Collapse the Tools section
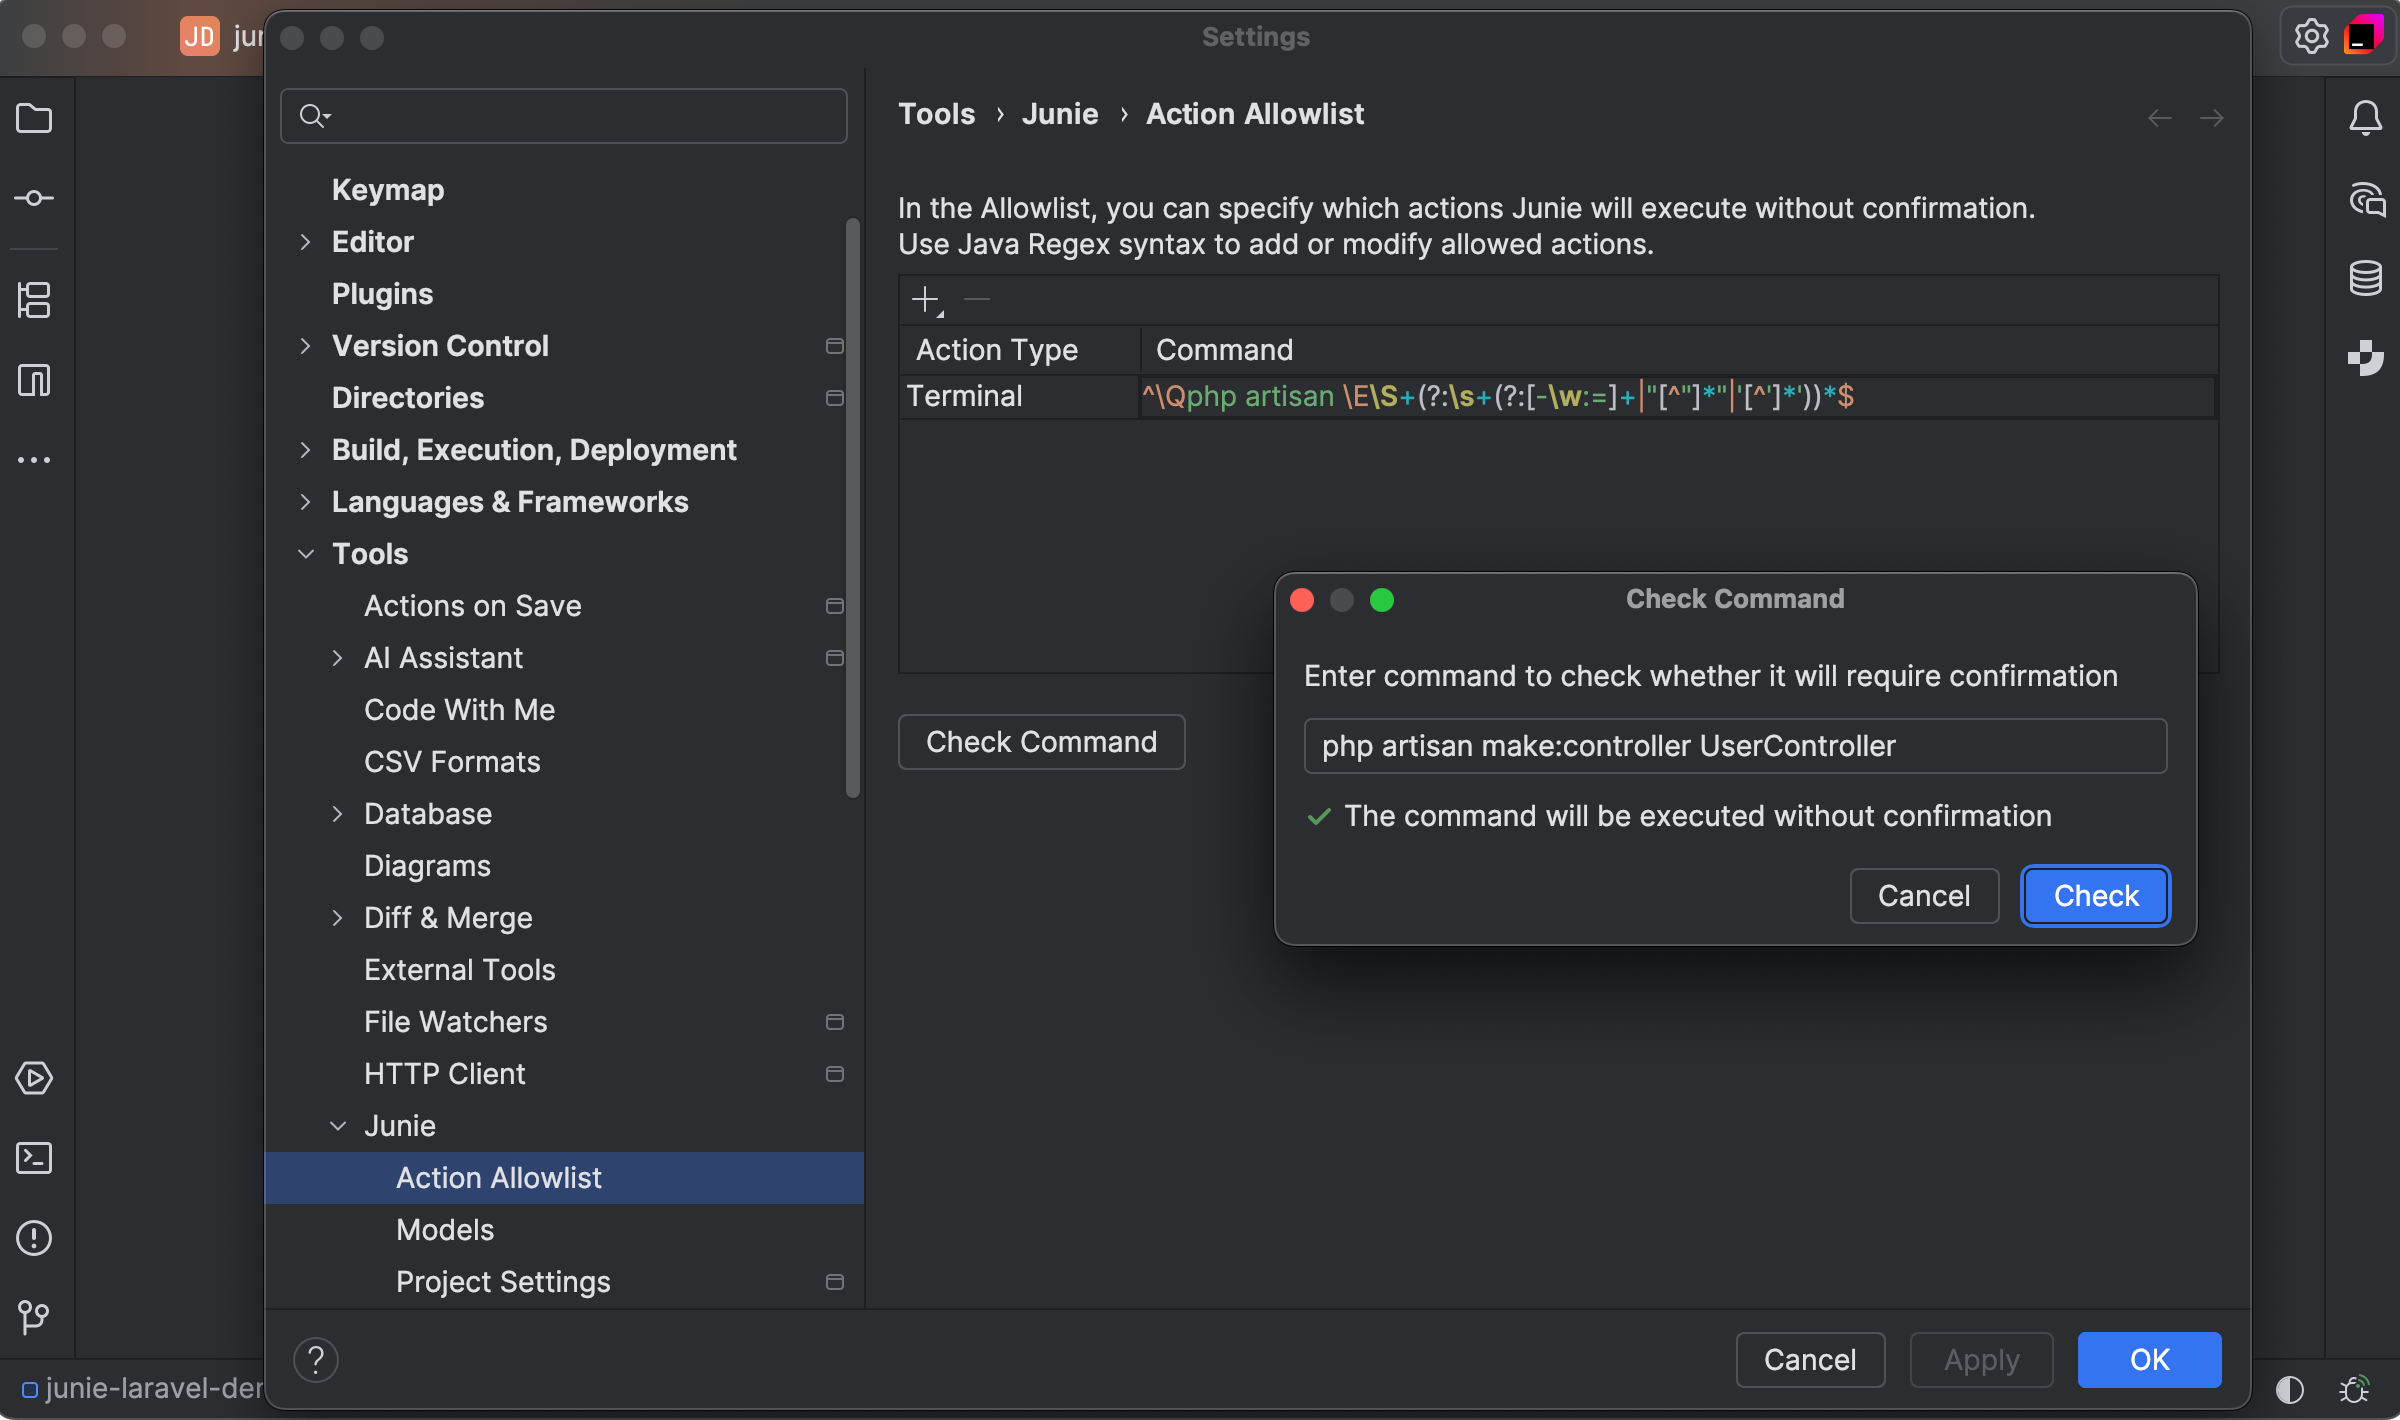 306,554
